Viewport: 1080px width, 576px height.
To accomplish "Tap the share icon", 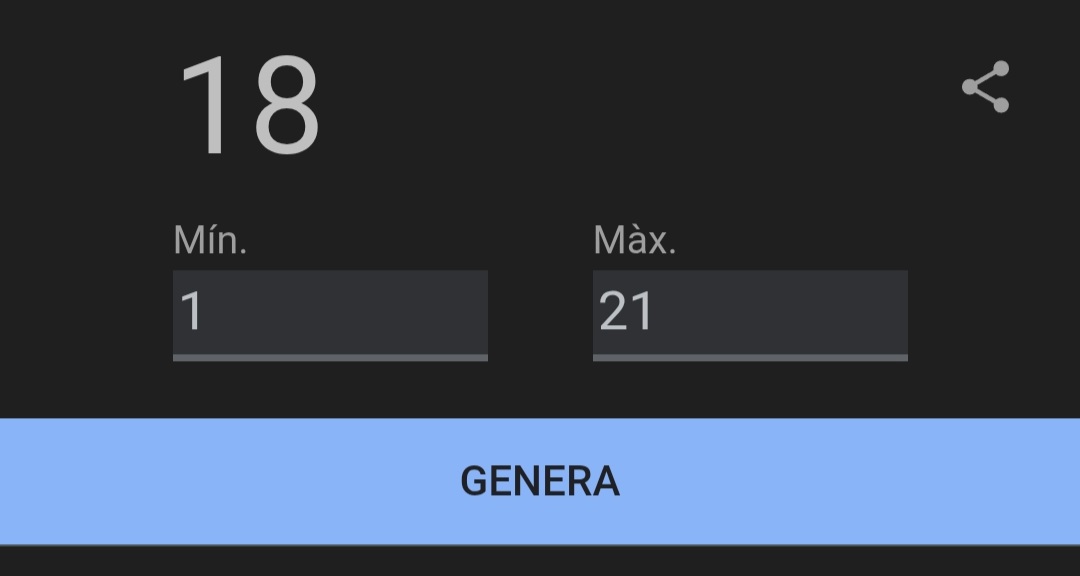I will coord(986,87).
